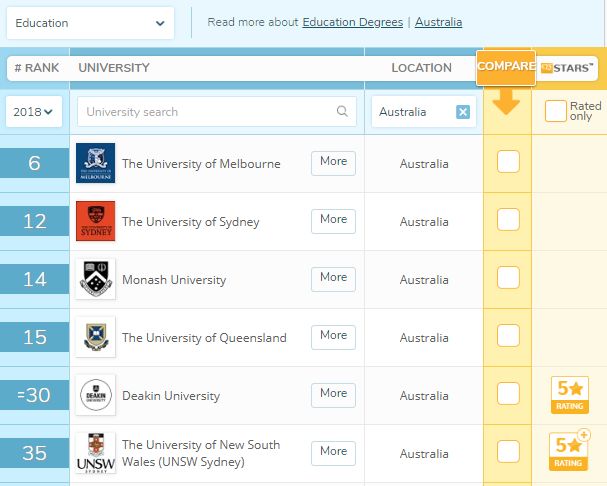The width and height of the screenshot is (607, 486).
Task: Open The University of Melbourne name
Action: coord(201,164)
